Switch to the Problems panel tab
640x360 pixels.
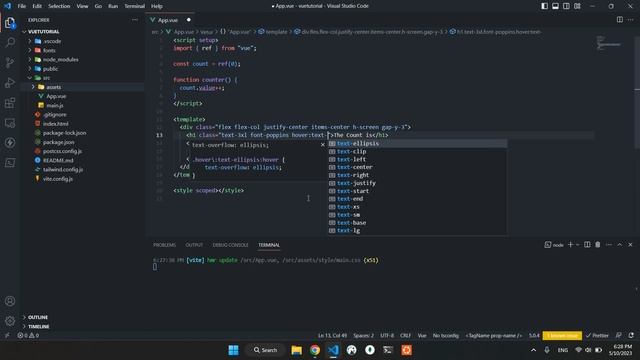pyautogui.click(x=164, y=245)
